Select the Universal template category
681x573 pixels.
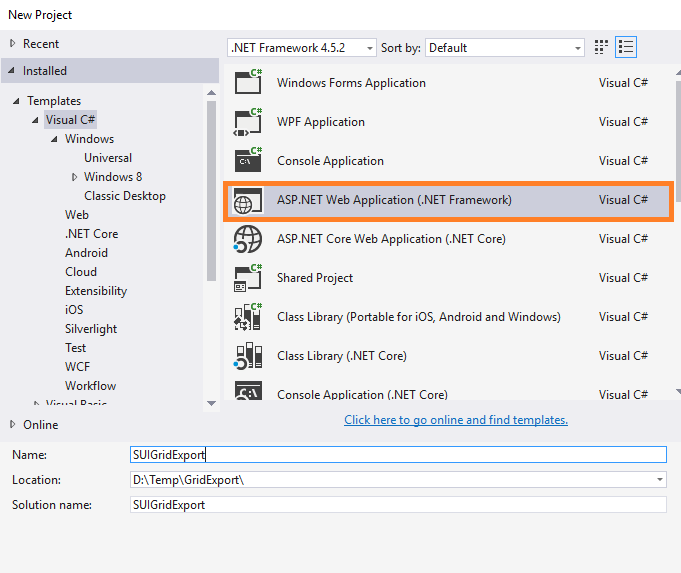pos(108,158)
